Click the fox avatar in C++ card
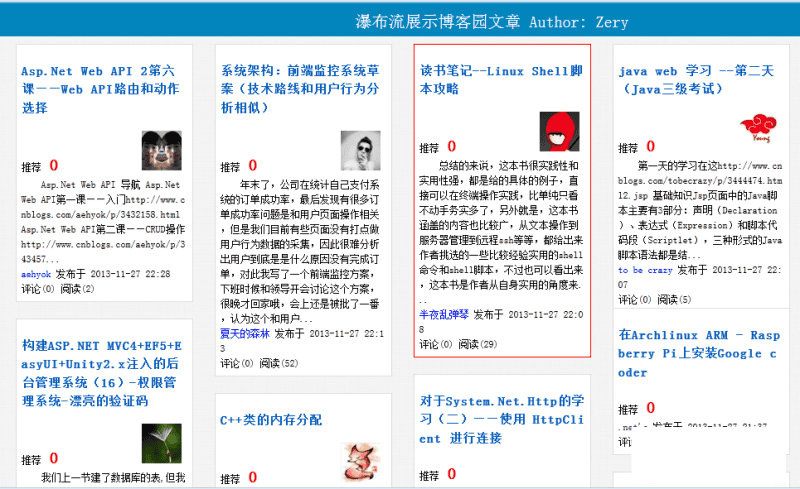The height and width of the screenshot is (489, 800). point(361,462)
